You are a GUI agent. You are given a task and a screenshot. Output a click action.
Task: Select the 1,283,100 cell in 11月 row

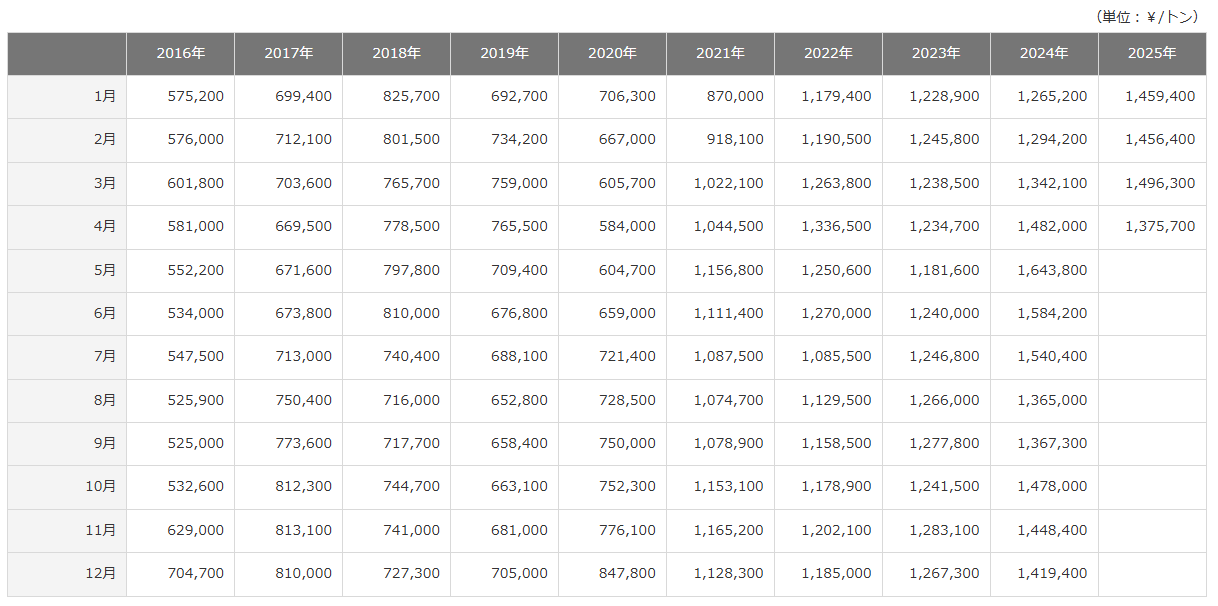pyautogui.click(x=944, y=530)
